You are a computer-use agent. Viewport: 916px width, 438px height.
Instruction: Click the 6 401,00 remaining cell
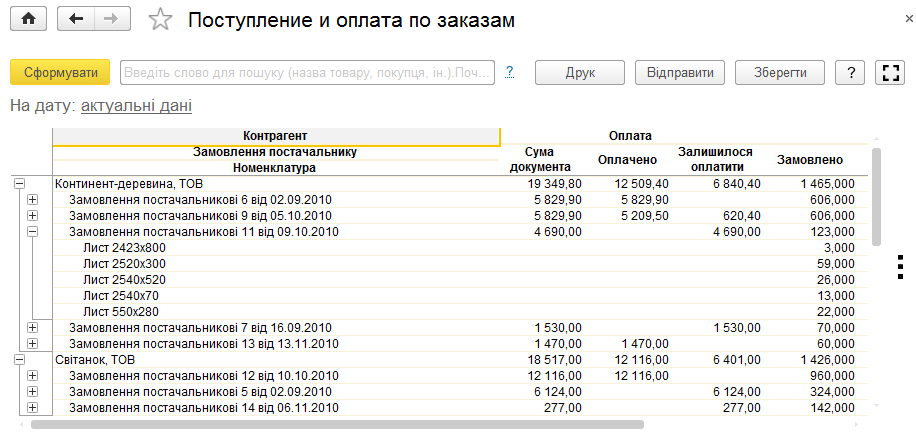click(x=736, y=359)
